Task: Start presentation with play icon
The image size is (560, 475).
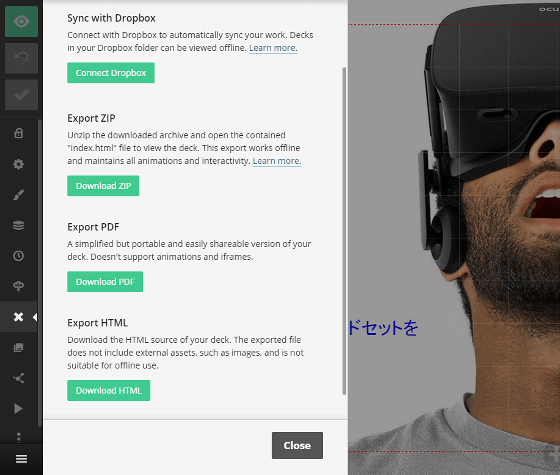Action: [x=19, y=409]
